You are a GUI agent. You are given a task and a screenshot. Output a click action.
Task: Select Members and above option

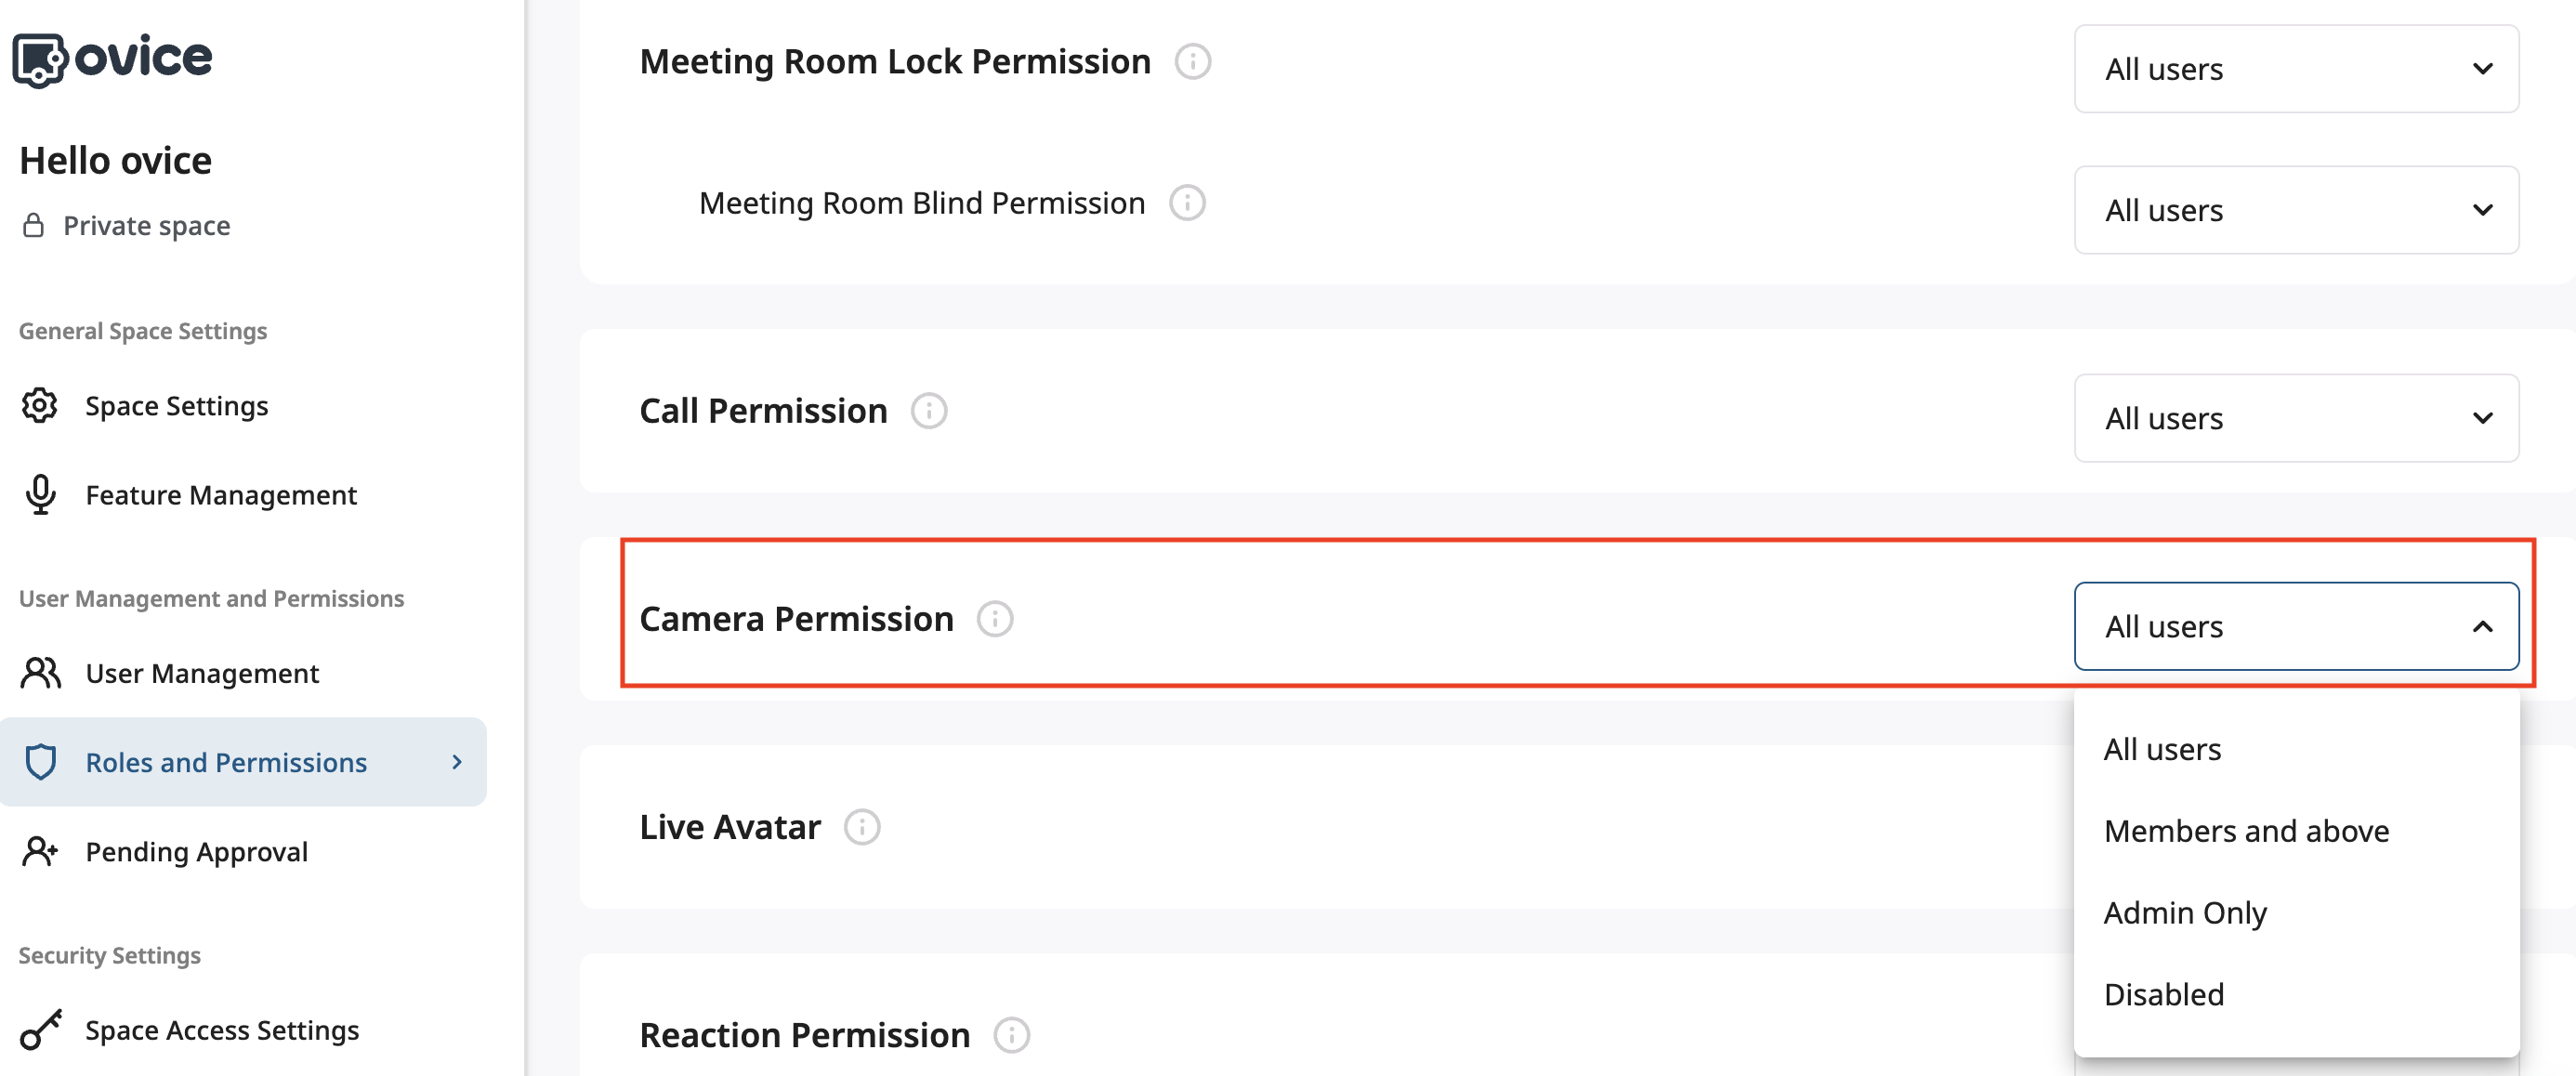pos(2246,830)
